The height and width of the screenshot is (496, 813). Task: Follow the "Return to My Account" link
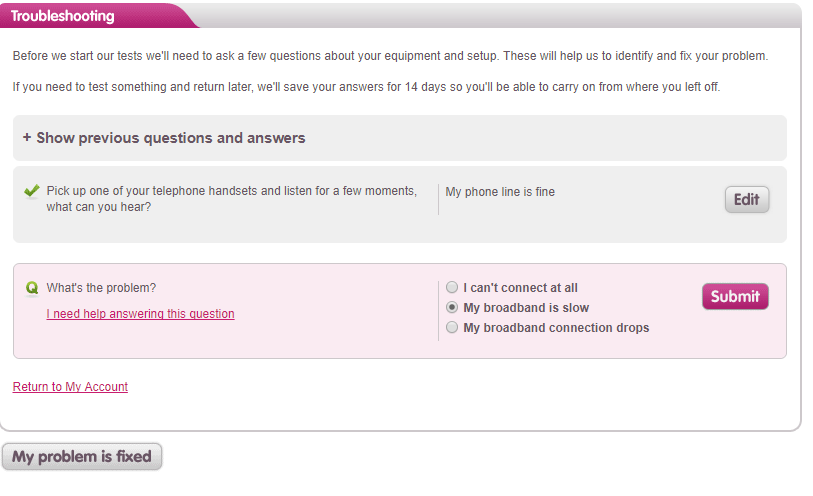pos(70,387)
